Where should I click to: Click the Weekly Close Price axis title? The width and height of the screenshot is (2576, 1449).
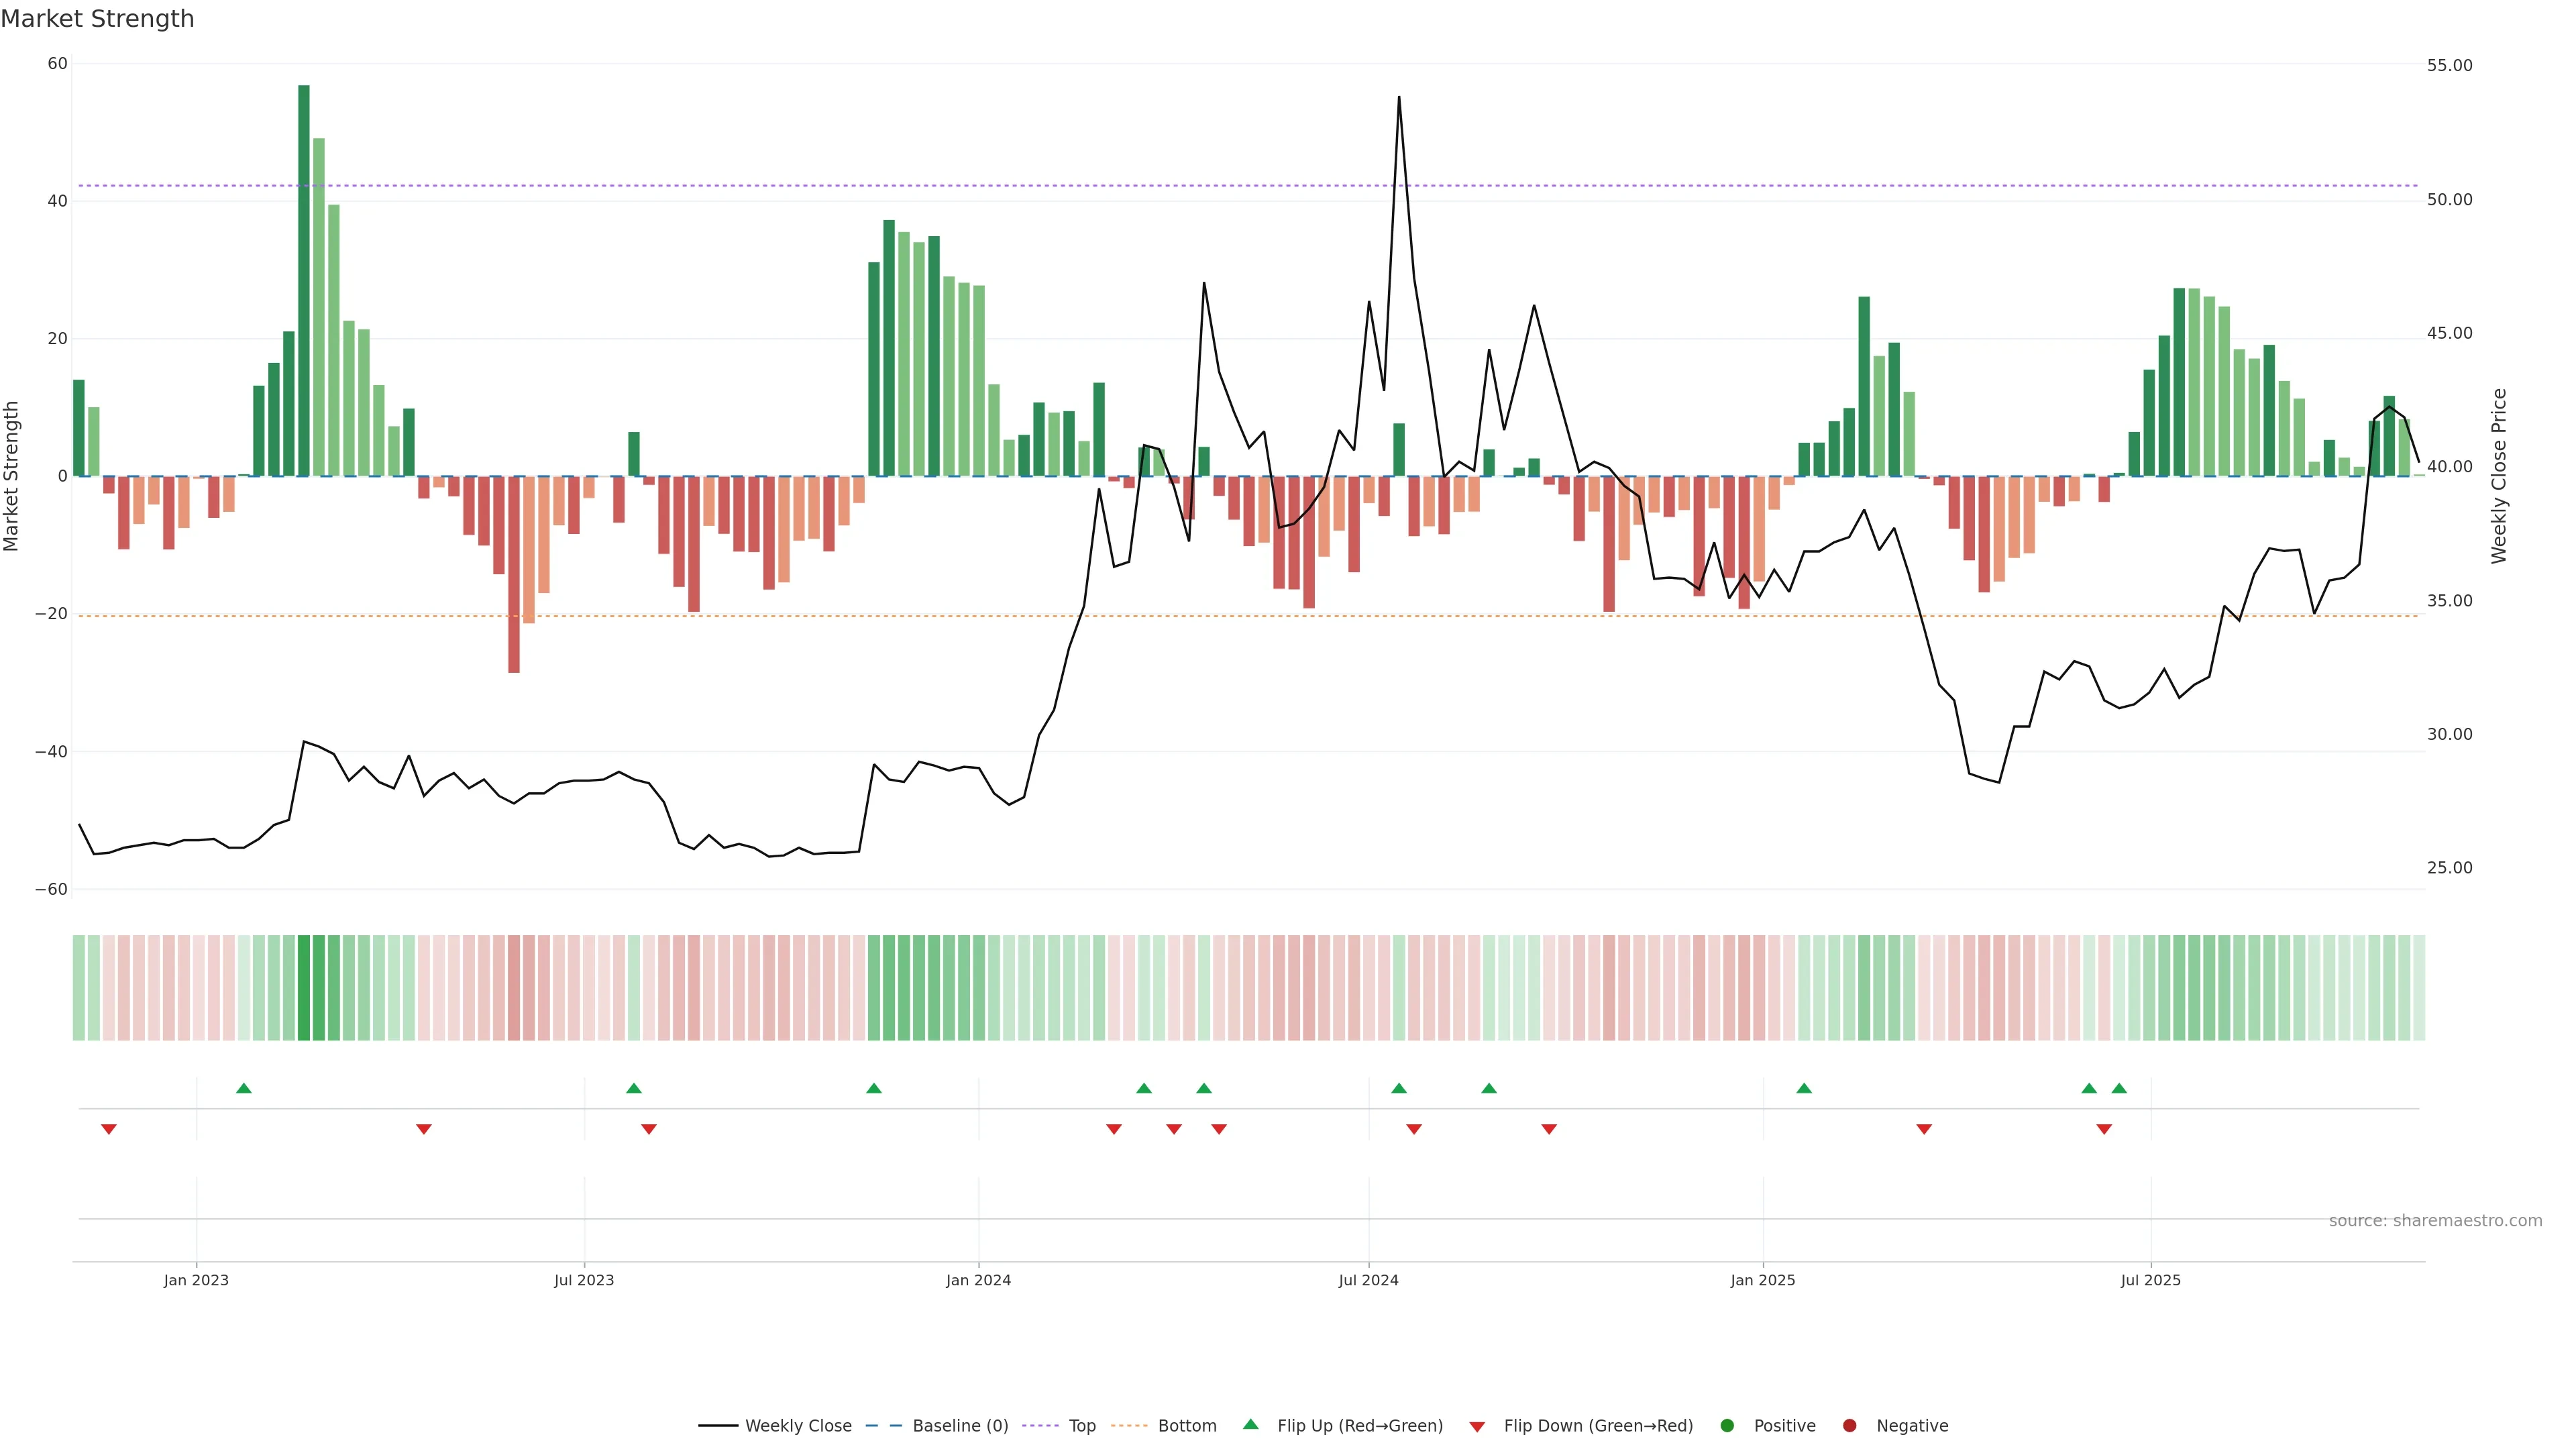point(2499,476)
